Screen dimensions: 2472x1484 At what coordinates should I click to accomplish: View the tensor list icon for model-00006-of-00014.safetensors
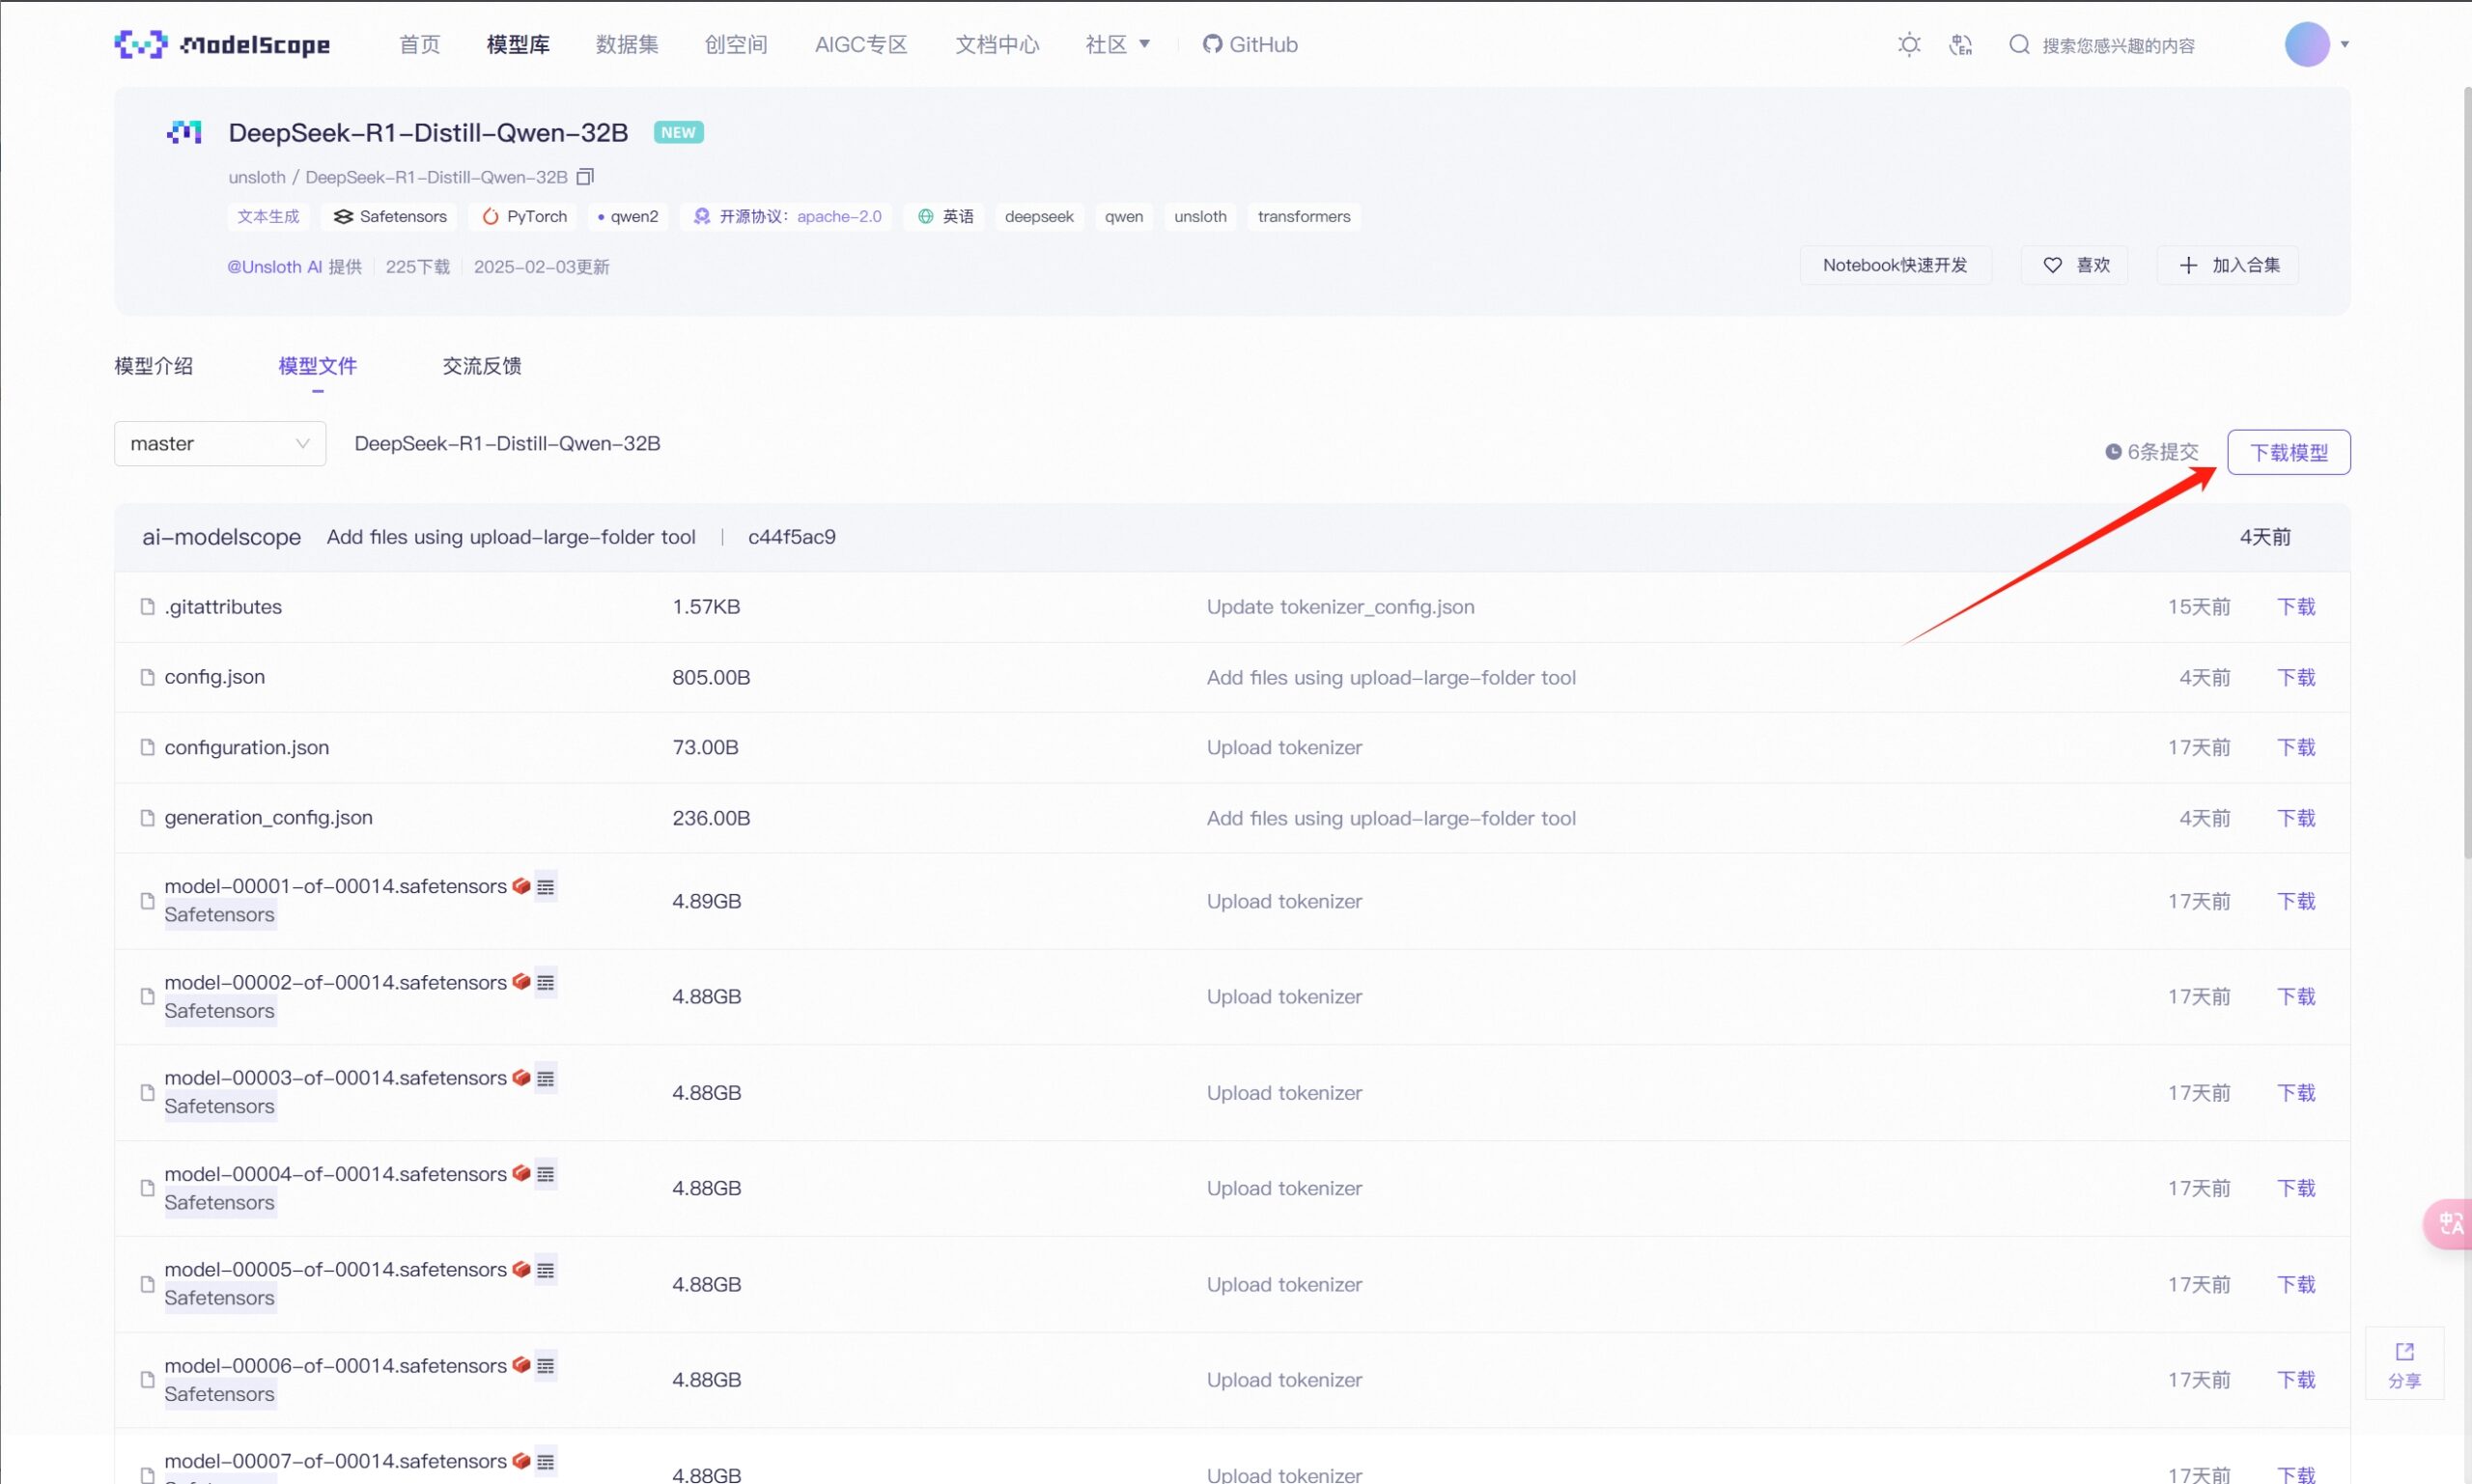coord(545,1366)
